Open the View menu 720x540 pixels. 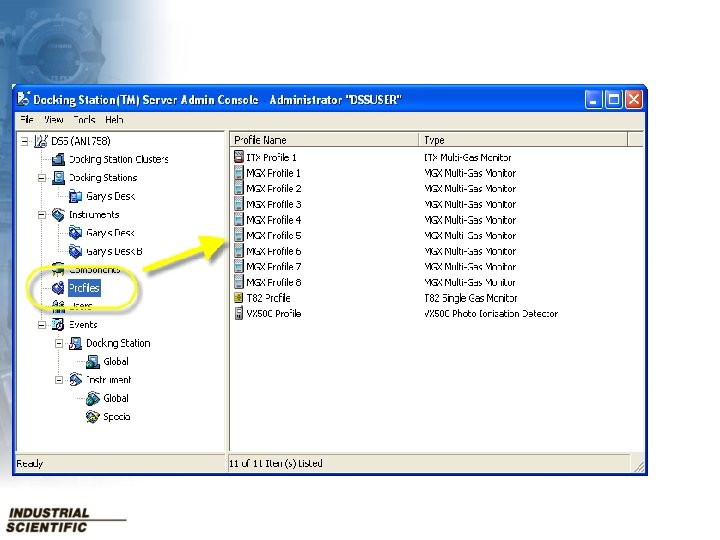click(54, 120)
